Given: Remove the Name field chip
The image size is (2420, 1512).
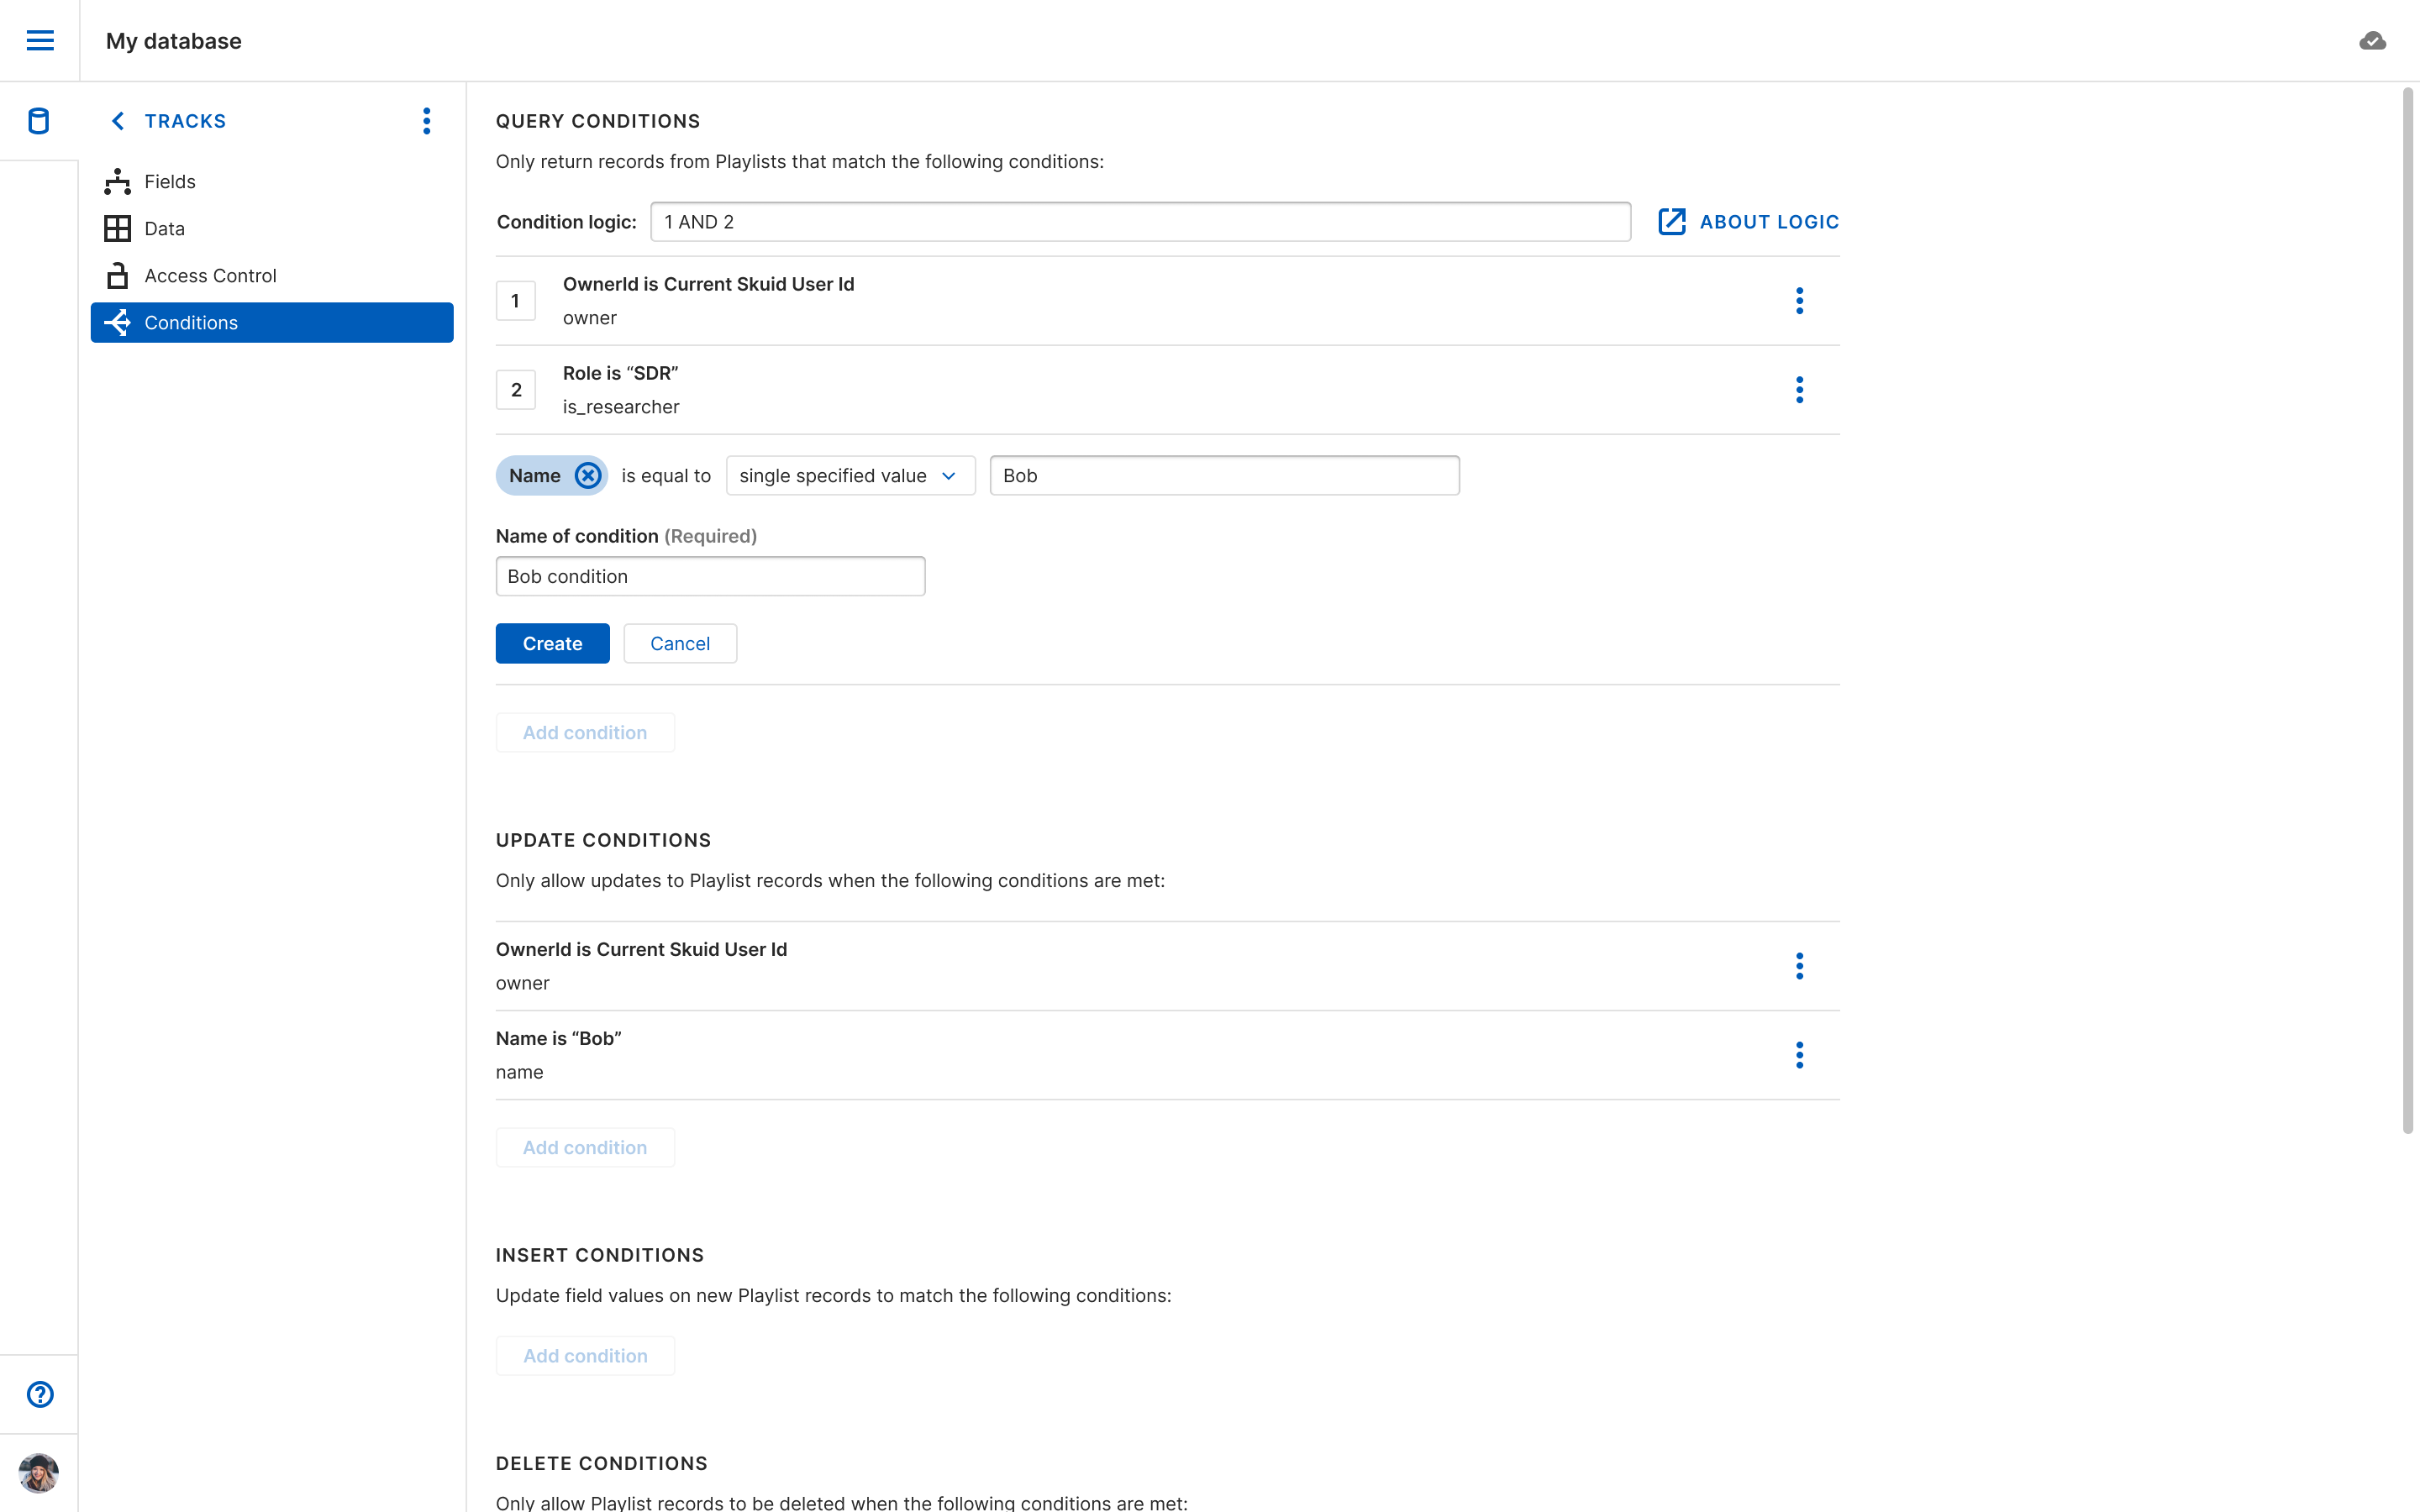Looking at the screenshot, I should [x=588, y=476].
